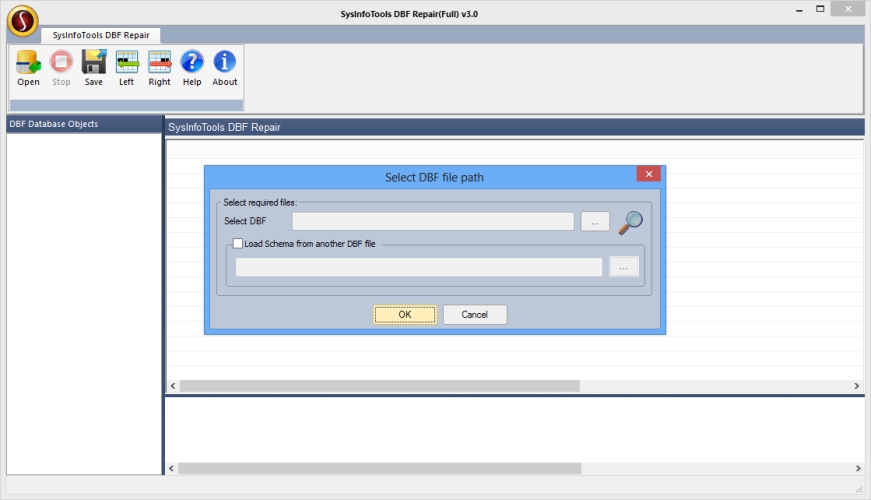Click the upper horizontal scrollbar thumb
The height and width of the screenshot is (500, 871).
click(x=379, y=386)
